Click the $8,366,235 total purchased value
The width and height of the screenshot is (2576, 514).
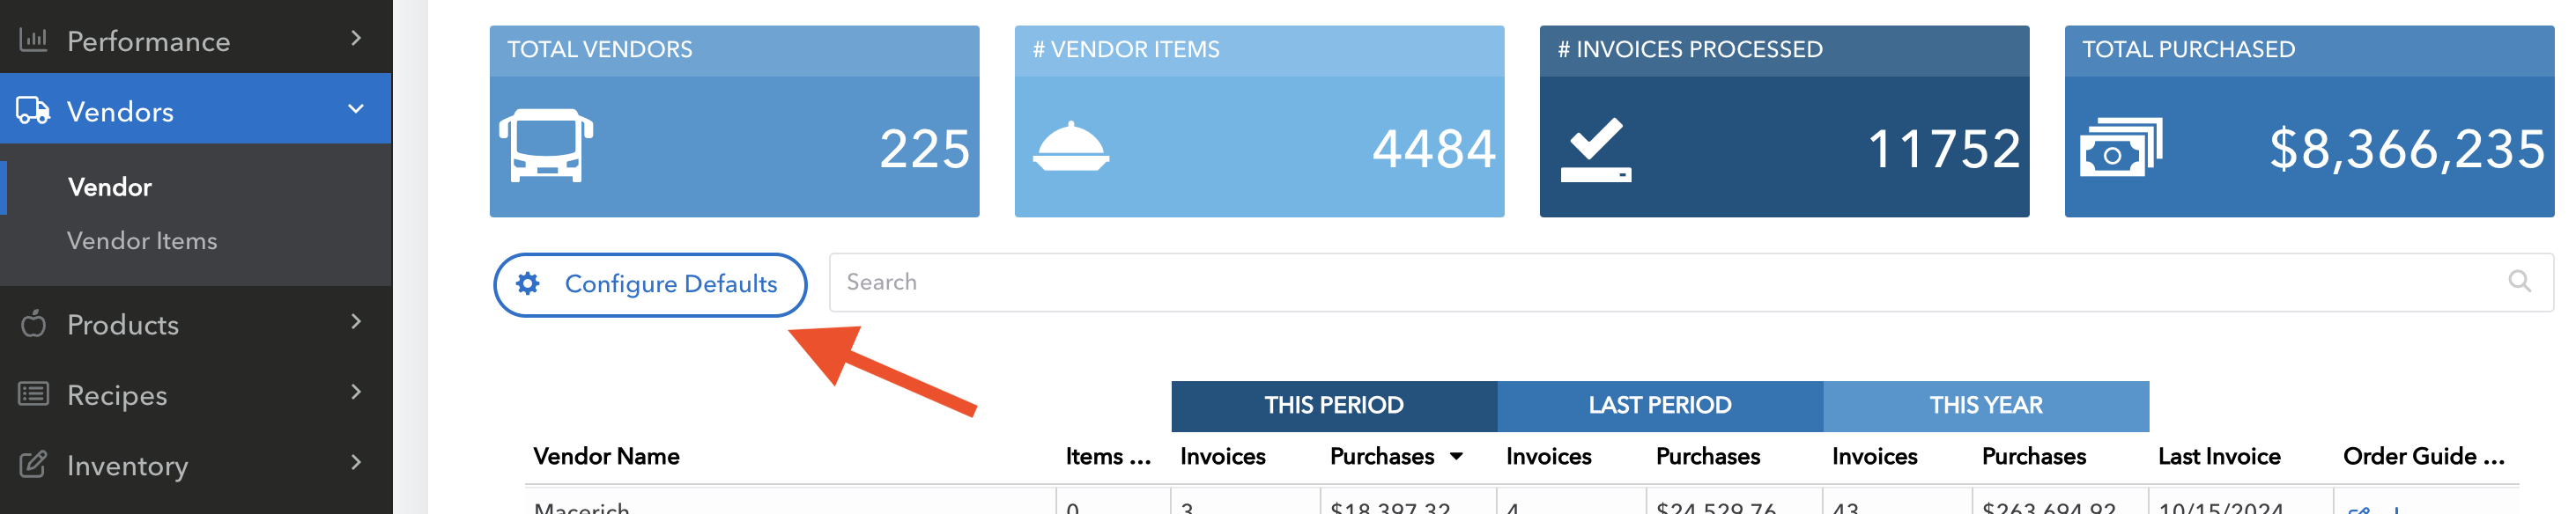(x=2407, y=150)
